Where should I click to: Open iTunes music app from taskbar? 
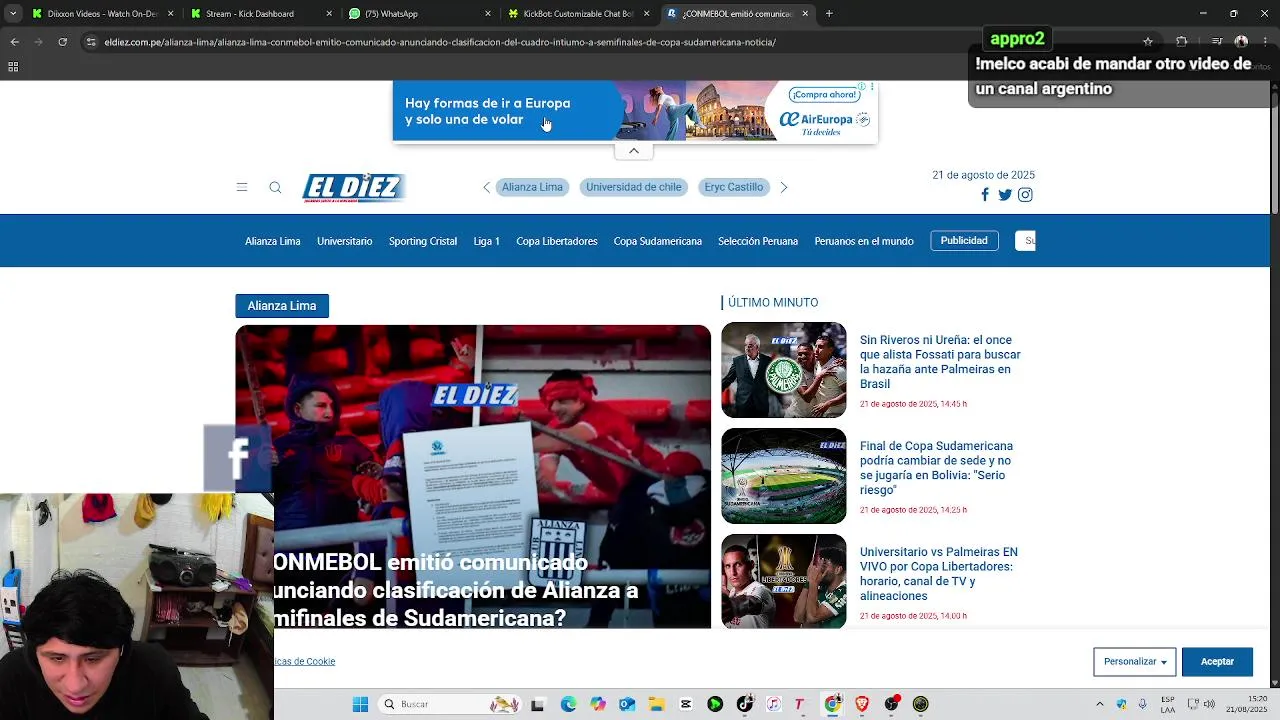[x=773, y=704]
